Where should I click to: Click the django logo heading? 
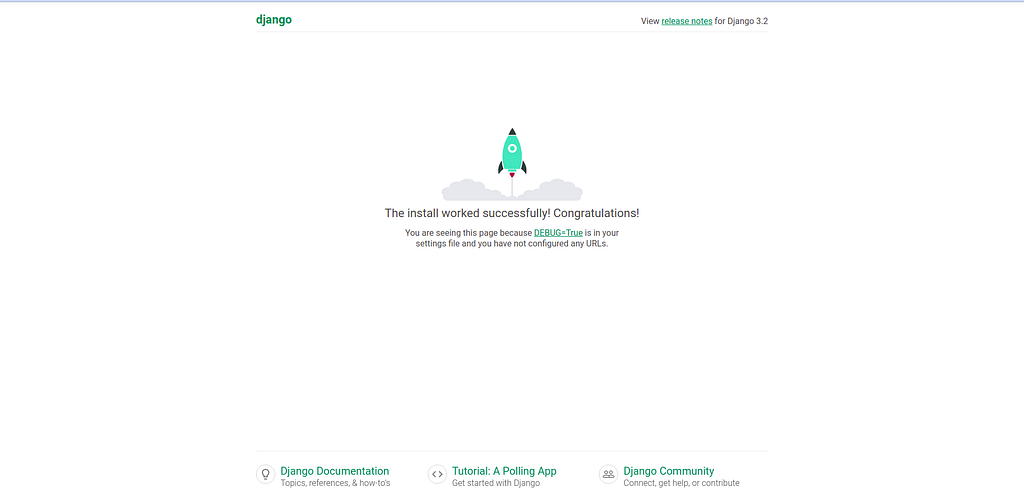tap(274, 20)
